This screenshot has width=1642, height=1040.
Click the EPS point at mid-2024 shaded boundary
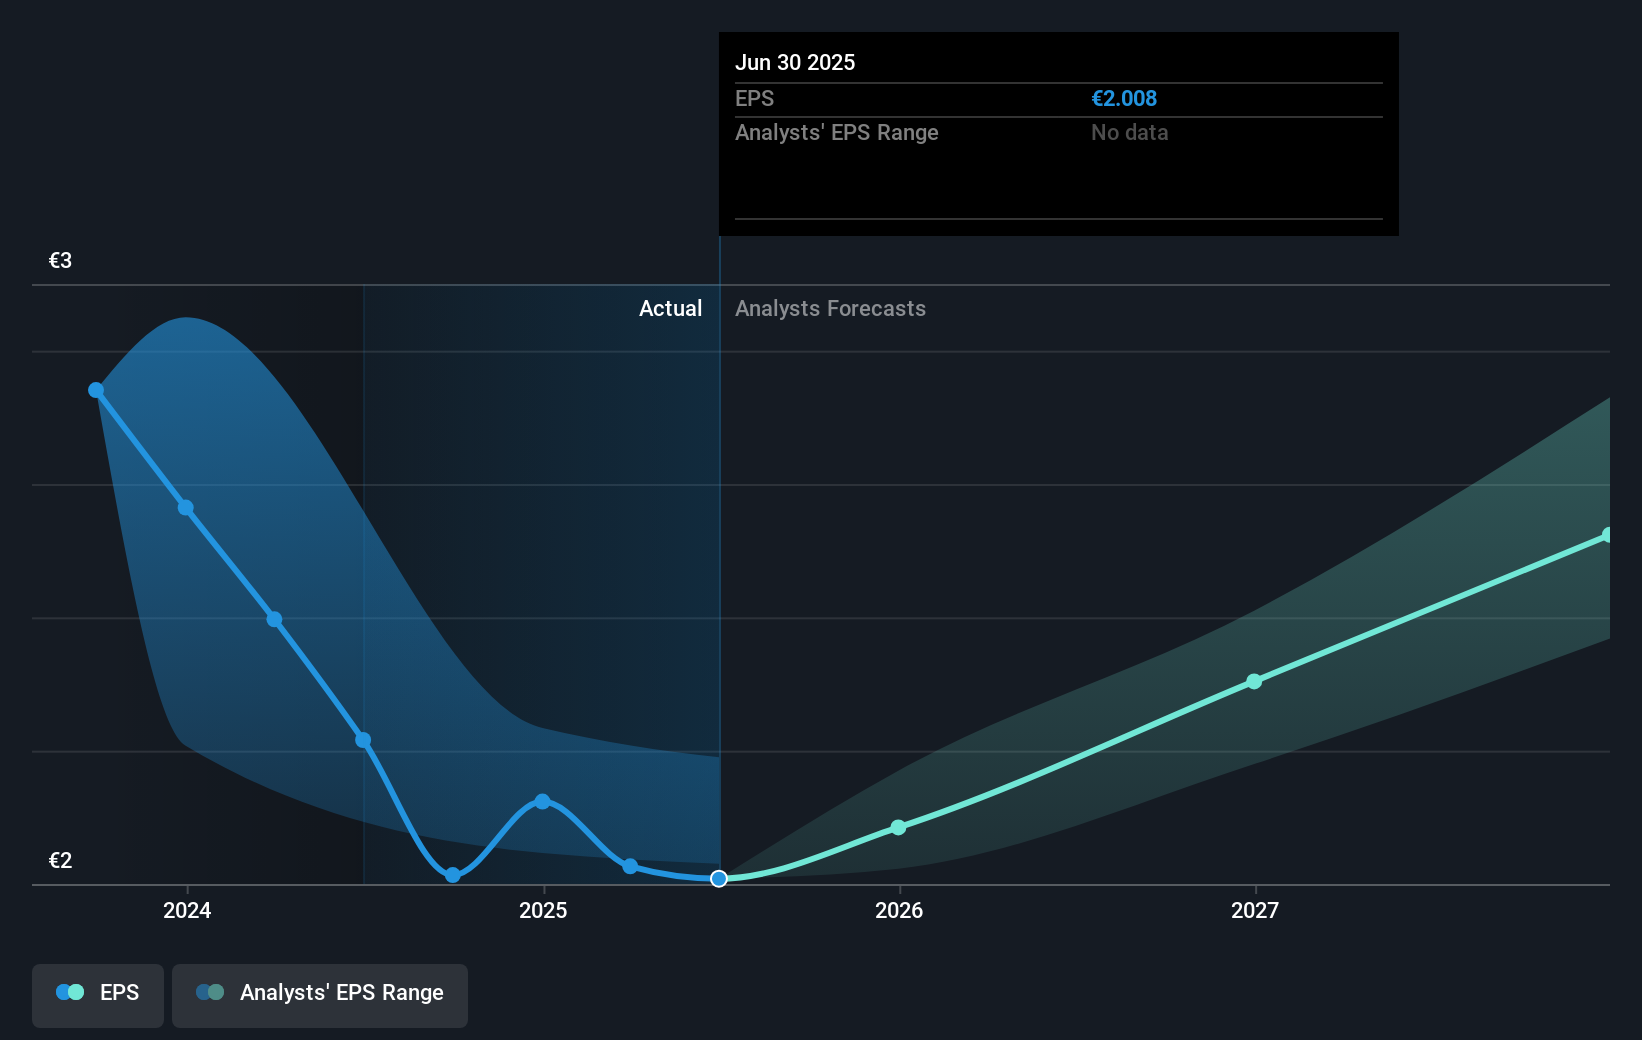click(364, 740)
